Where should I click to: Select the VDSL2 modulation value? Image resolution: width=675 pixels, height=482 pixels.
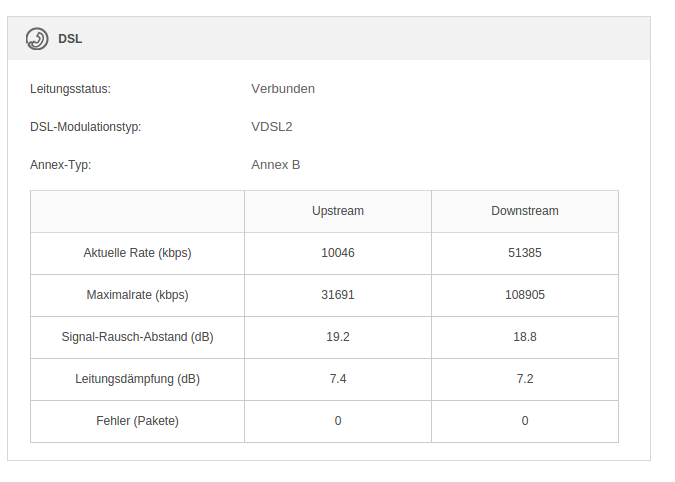tap(272, 127)
